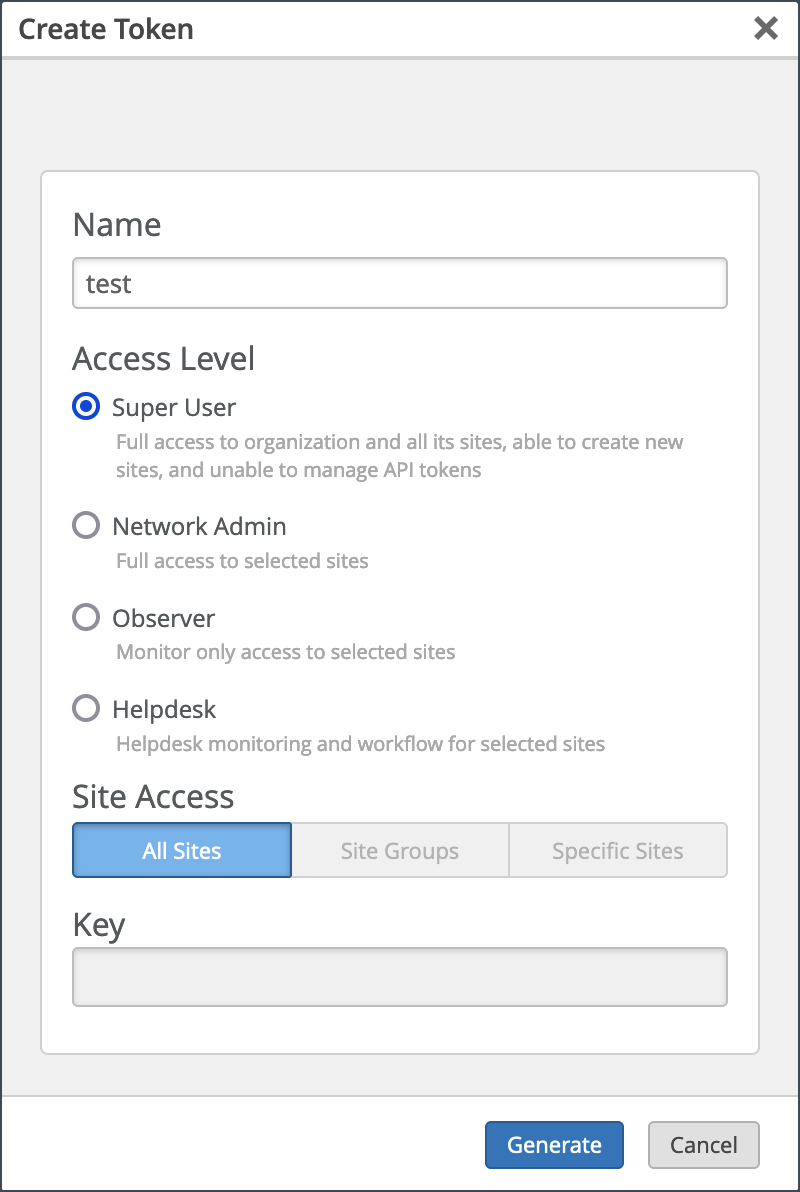
Task: Choose the Network Admin radio button
Action: [x=87, y=526]
